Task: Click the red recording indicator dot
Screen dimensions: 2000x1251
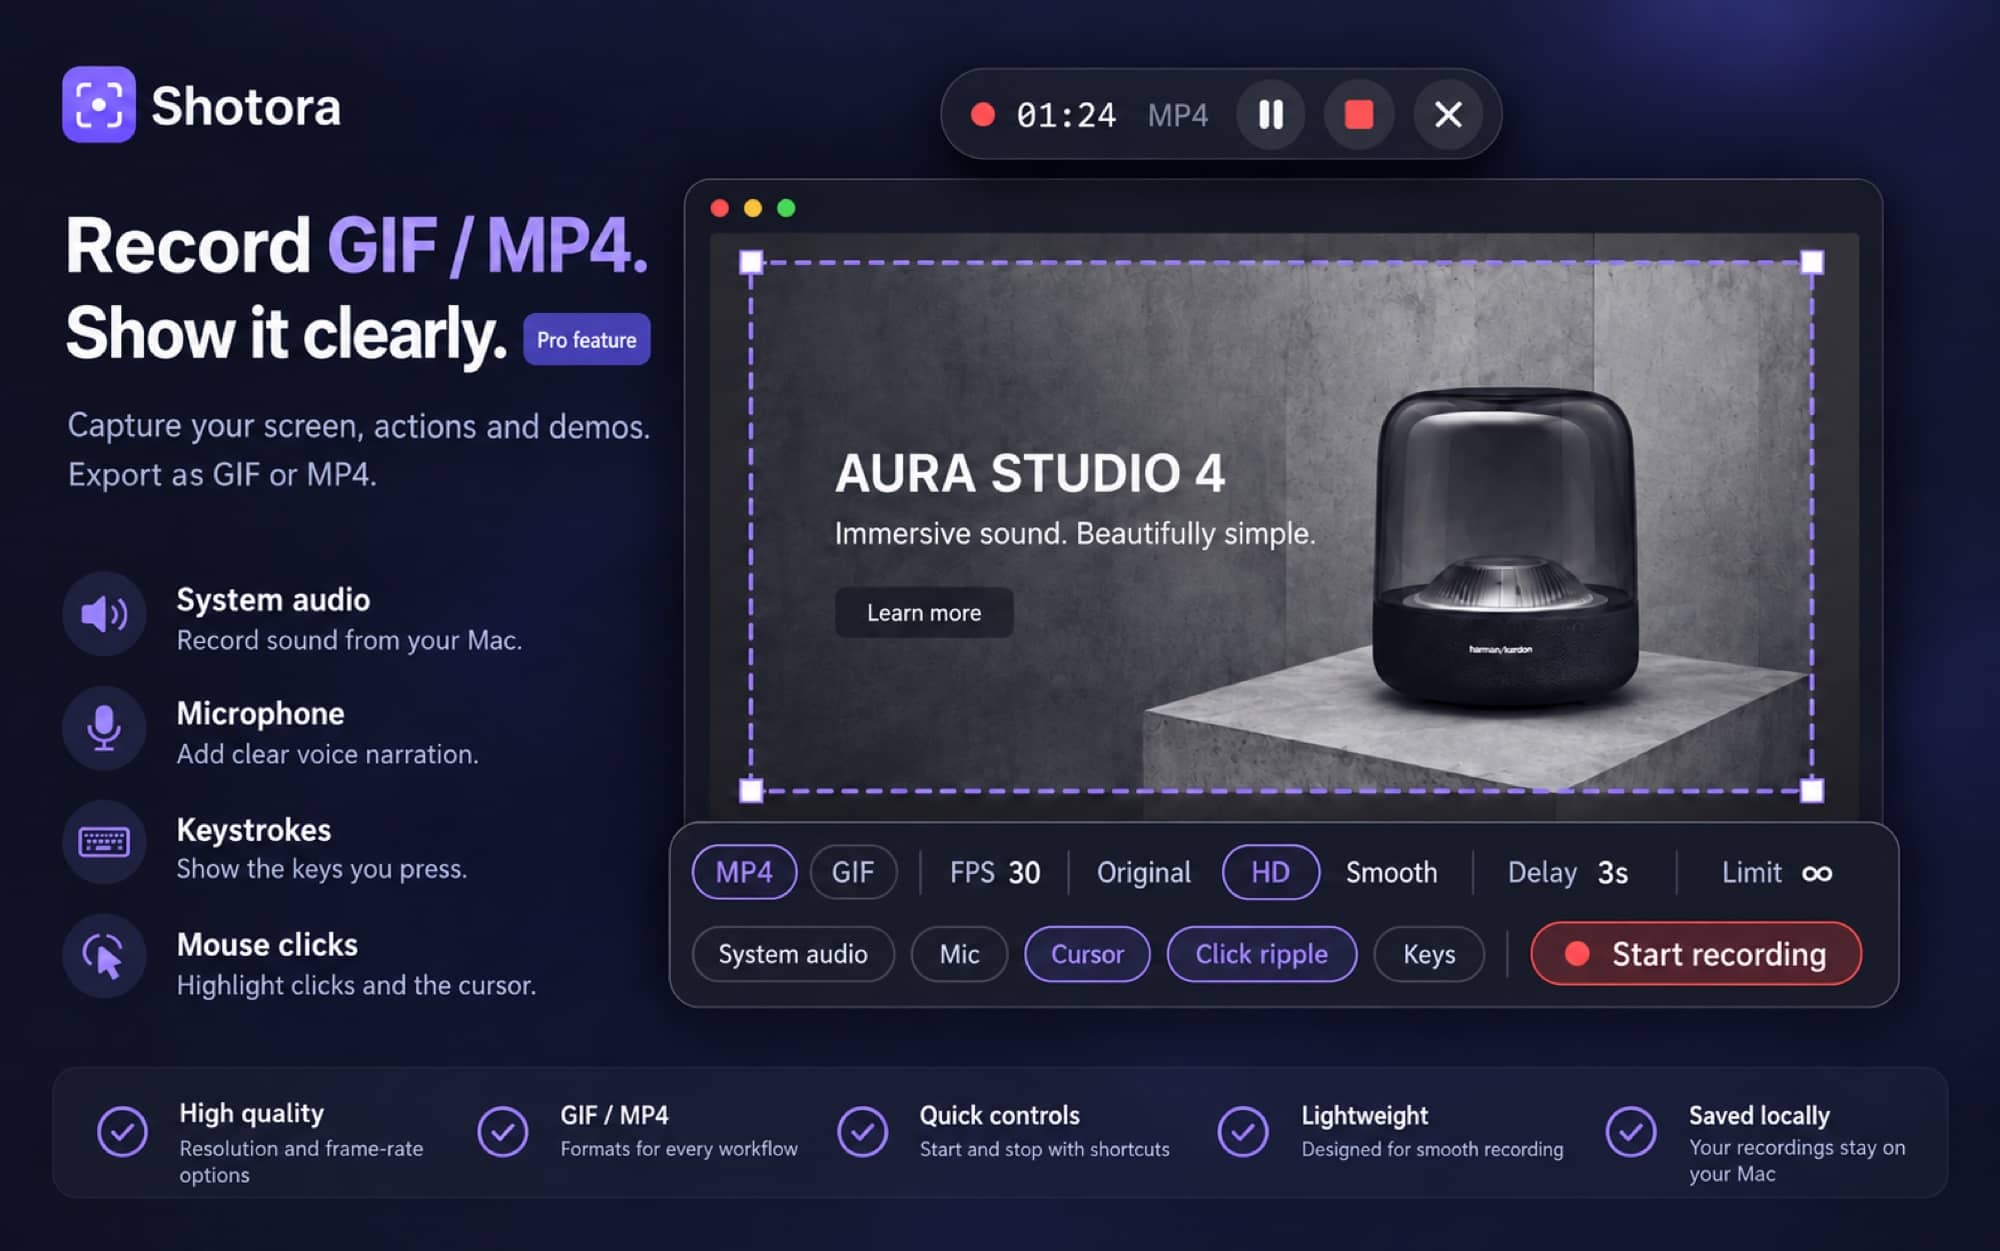Action: [982, 115]
